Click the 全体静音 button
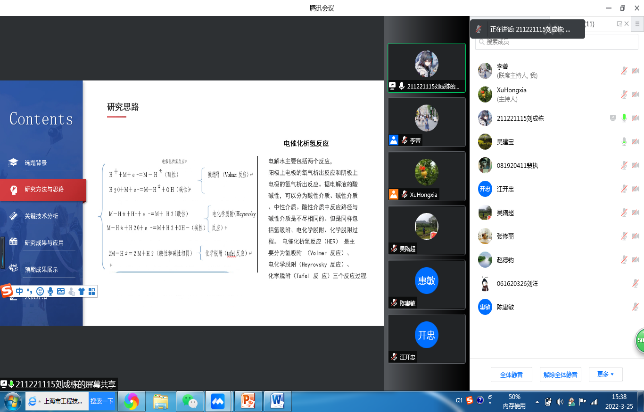 pos(511,374)
